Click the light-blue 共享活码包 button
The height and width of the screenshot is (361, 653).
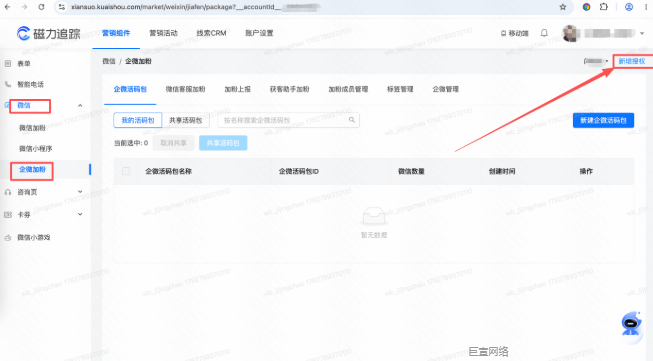[223, 143]
